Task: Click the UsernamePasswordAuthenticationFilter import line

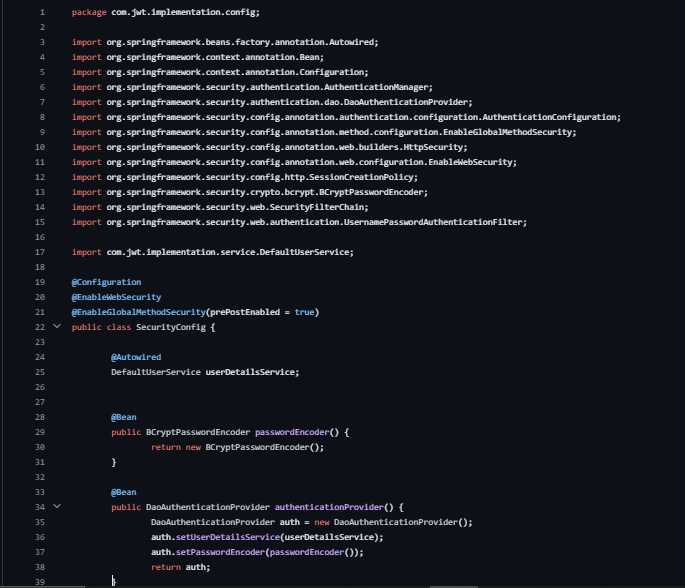Action: point(299,222)
